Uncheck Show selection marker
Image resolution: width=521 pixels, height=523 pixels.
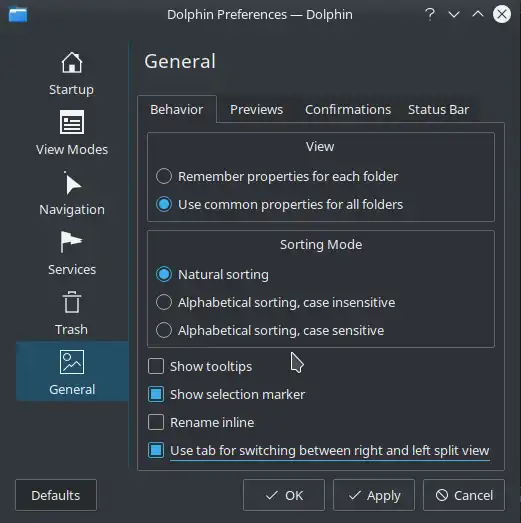pos(156,394)
